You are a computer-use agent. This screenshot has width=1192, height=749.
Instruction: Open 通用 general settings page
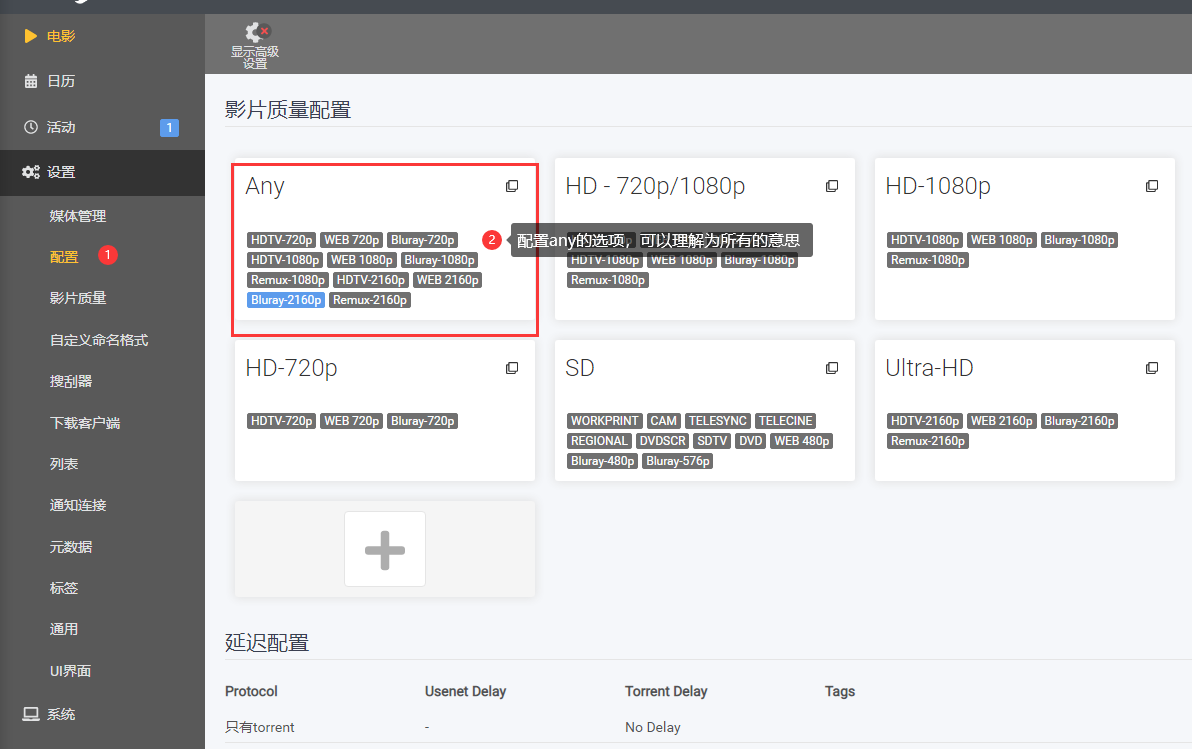click(64, 629)
